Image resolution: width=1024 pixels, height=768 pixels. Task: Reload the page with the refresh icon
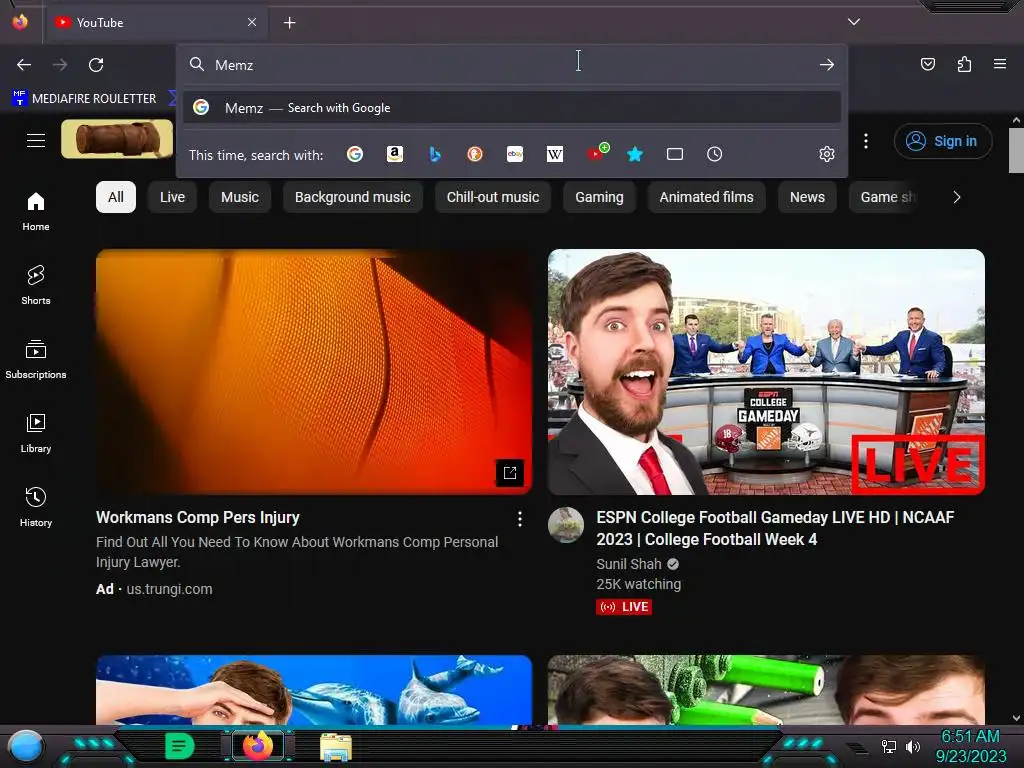coord(96,65)
